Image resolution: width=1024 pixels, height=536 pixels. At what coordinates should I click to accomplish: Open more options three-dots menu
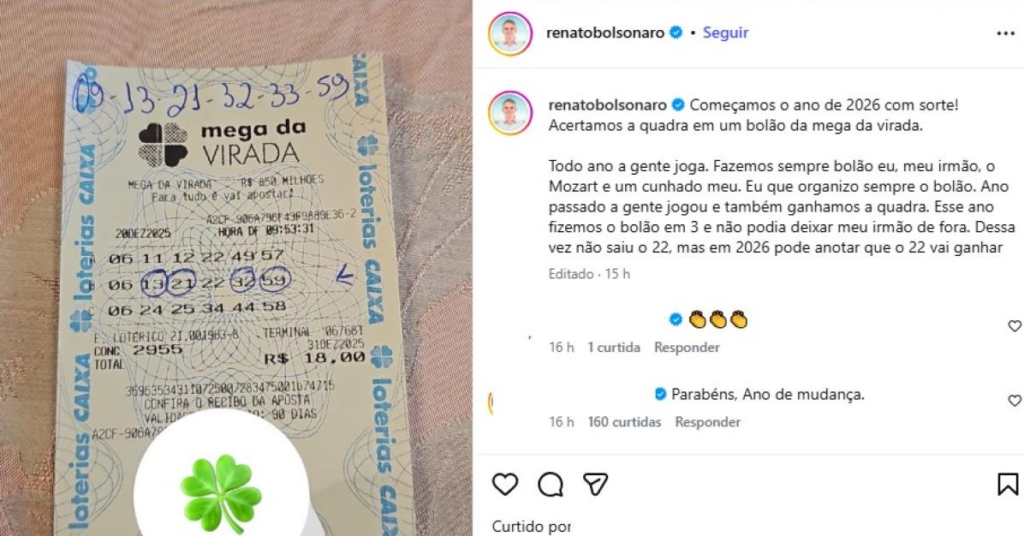1006,33
